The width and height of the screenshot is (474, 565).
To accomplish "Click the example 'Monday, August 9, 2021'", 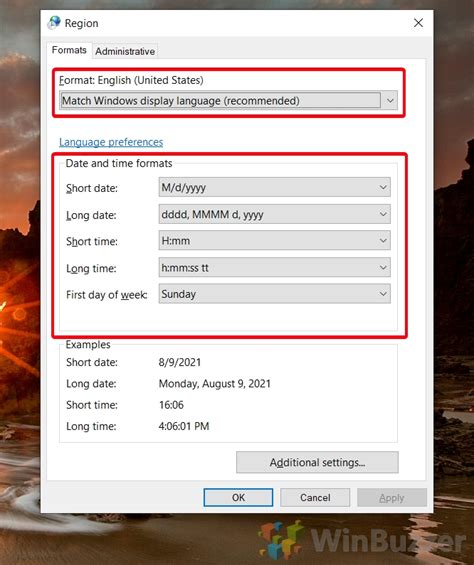I will [214, 383].
